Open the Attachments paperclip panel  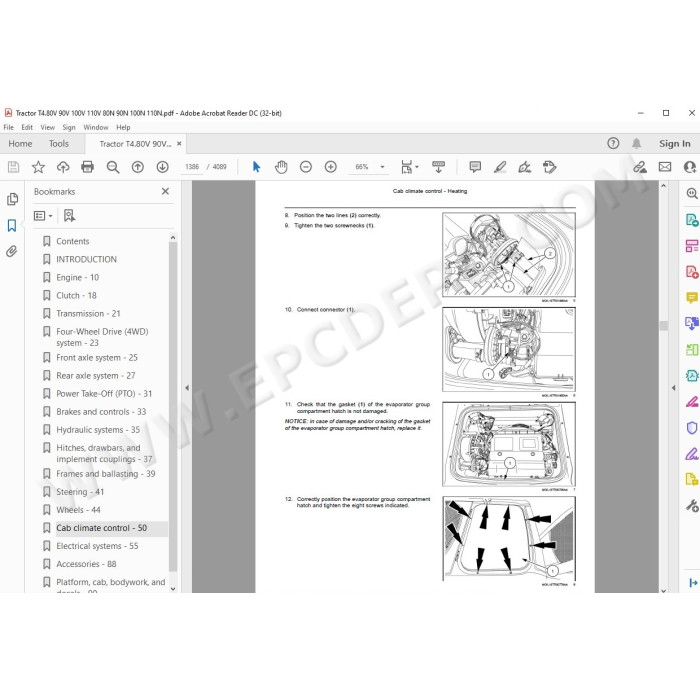tap(12, 251)
